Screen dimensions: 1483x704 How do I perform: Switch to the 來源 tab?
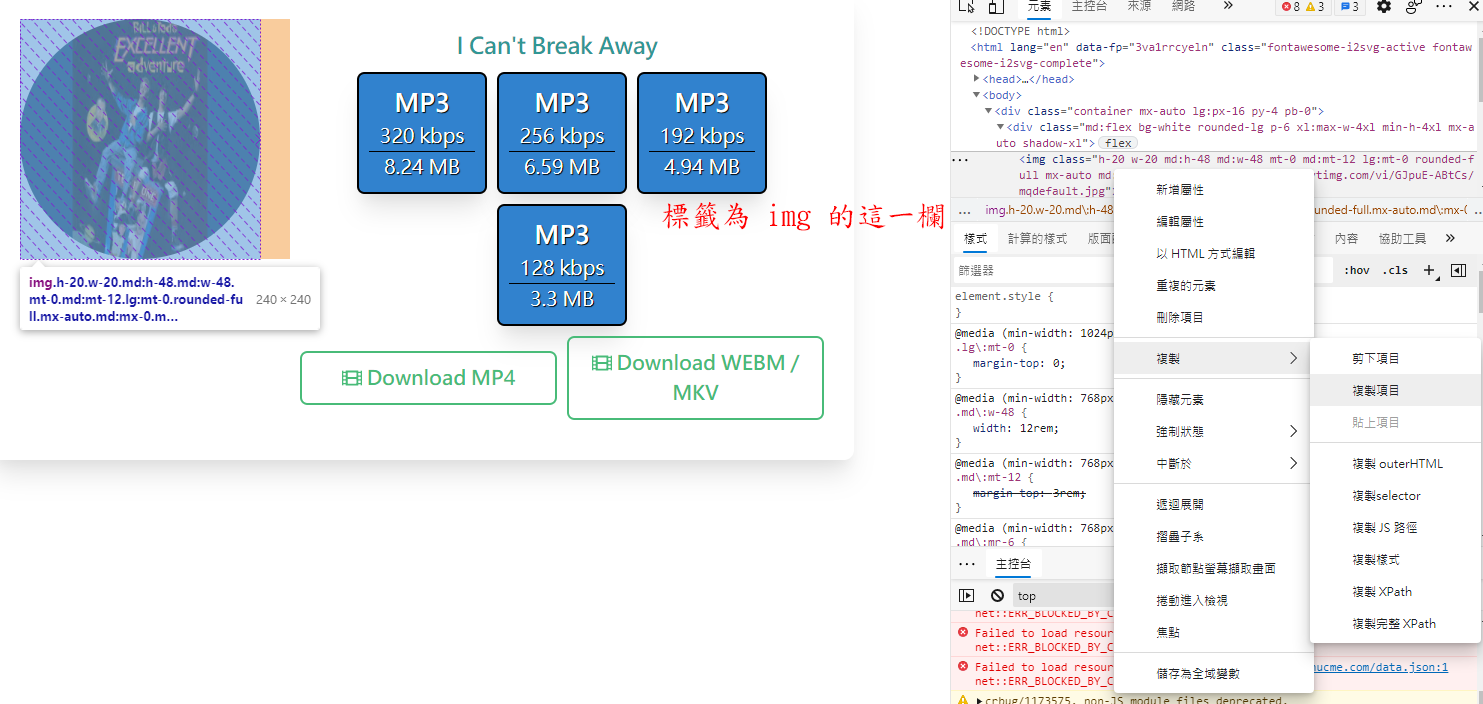click(x=1139, y=6)
